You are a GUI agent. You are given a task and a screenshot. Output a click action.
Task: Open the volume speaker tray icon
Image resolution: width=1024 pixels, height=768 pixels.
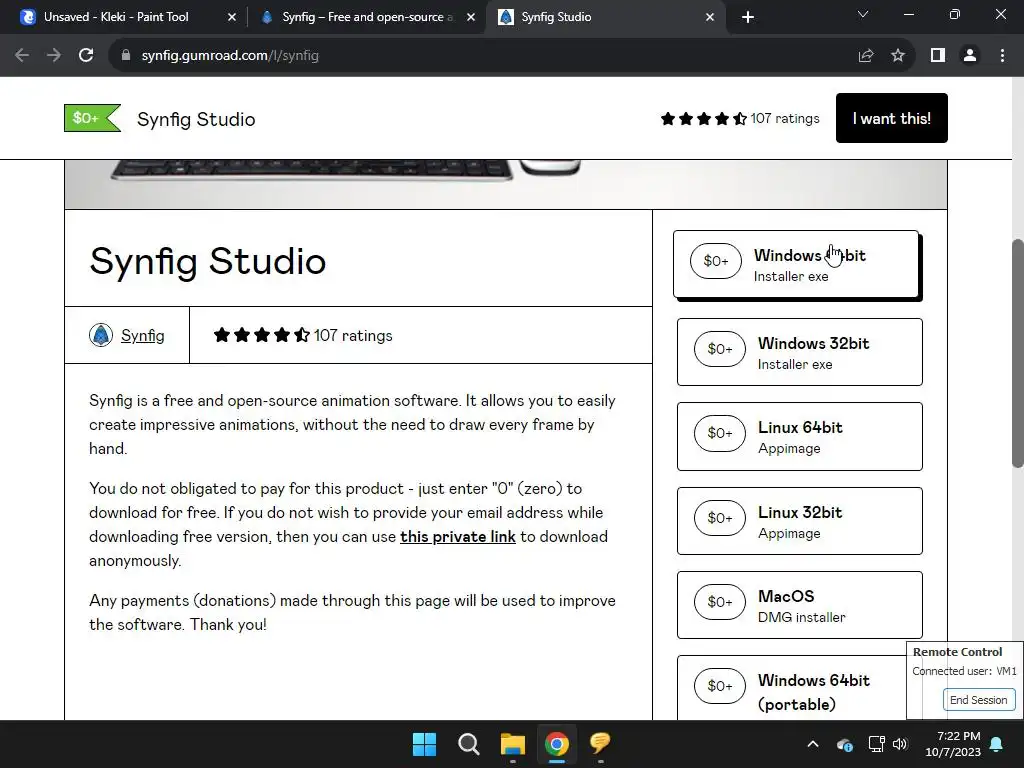[x=901, y=744]
